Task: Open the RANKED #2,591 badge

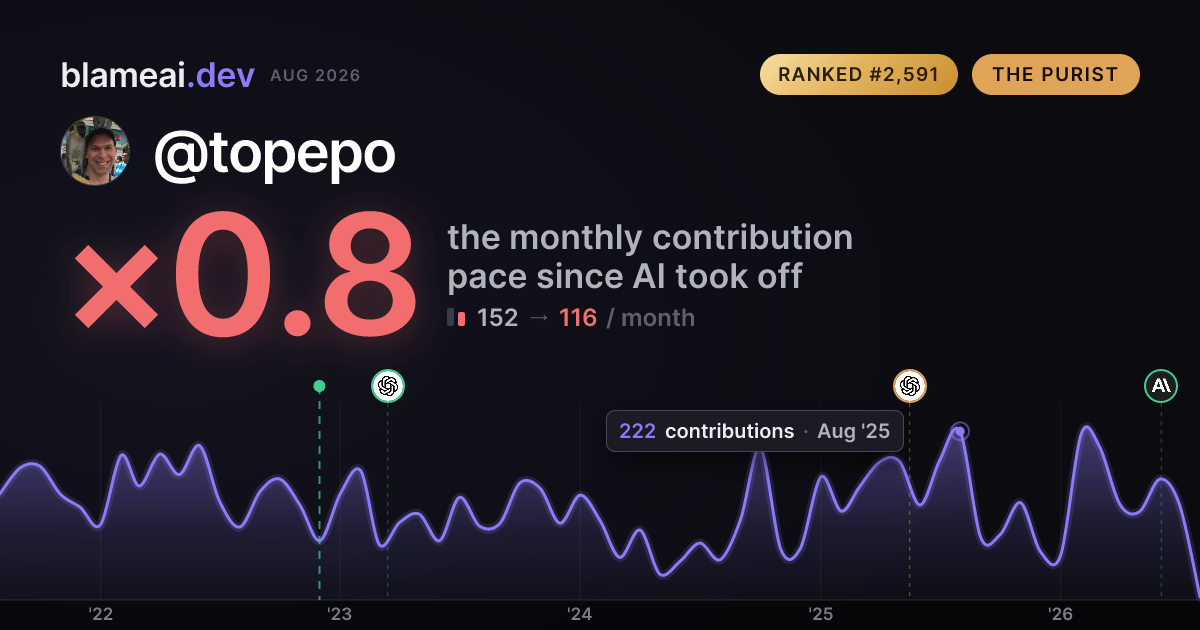Action: tap(859, 75)
